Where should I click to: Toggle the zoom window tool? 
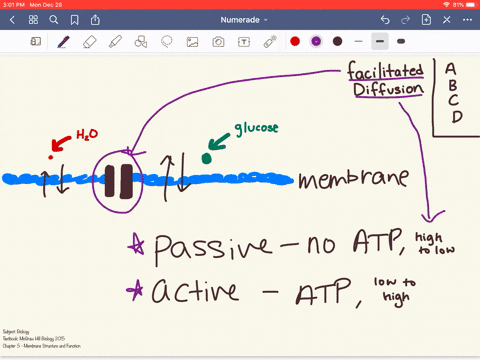click(x=36, y=42)
